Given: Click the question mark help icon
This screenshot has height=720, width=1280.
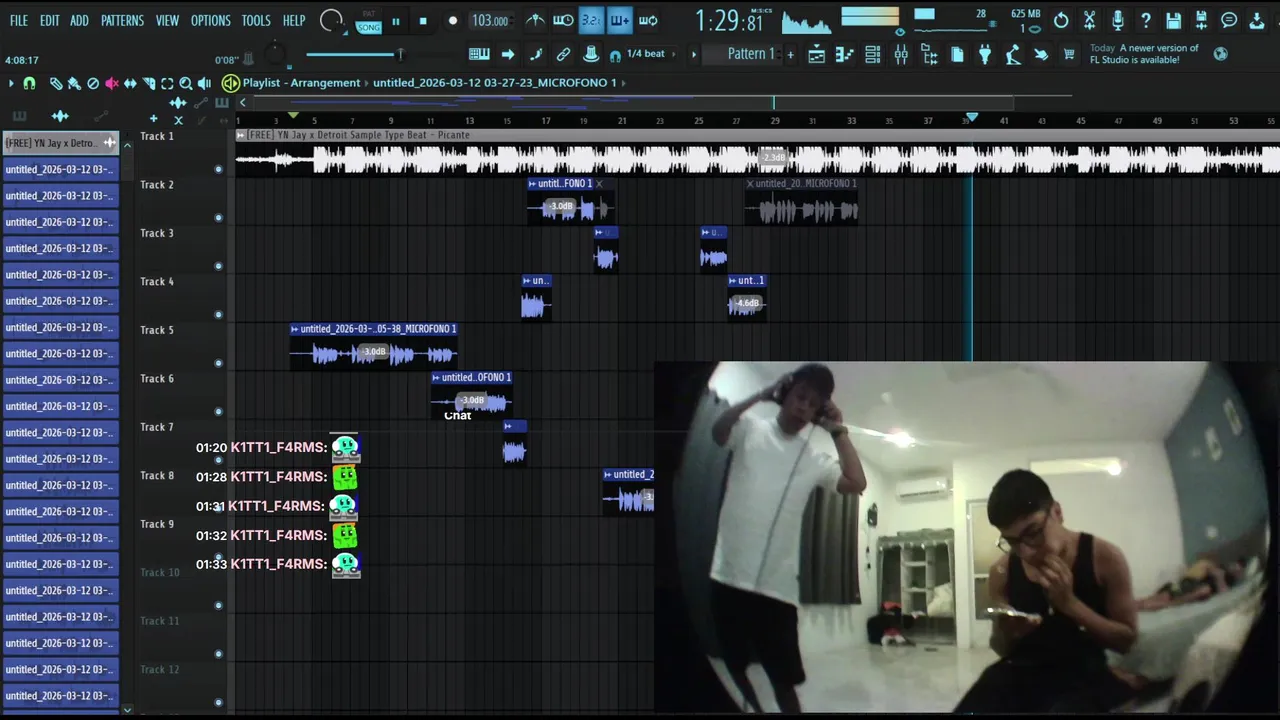Looking at the screenshot, I should [1146, 20].
